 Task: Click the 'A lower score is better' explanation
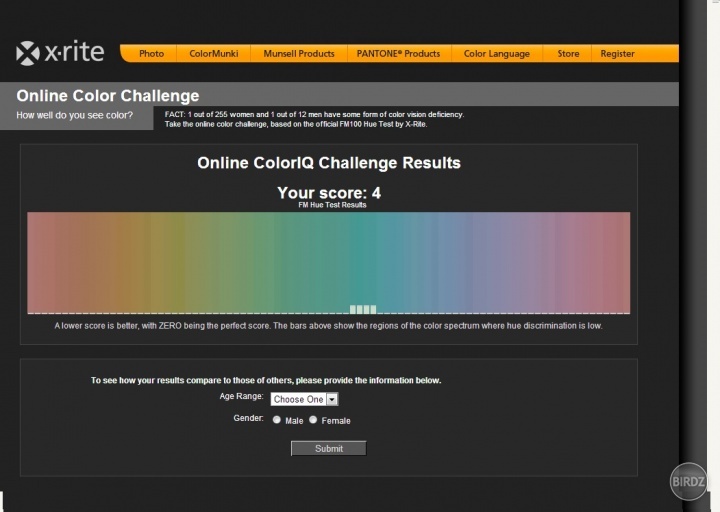328,326
